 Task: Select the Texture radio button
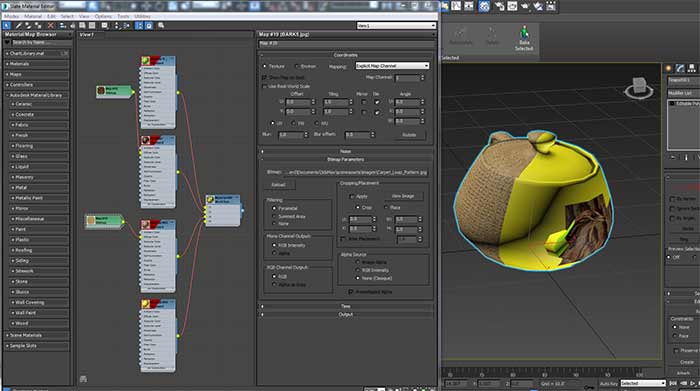pos(265,66)
